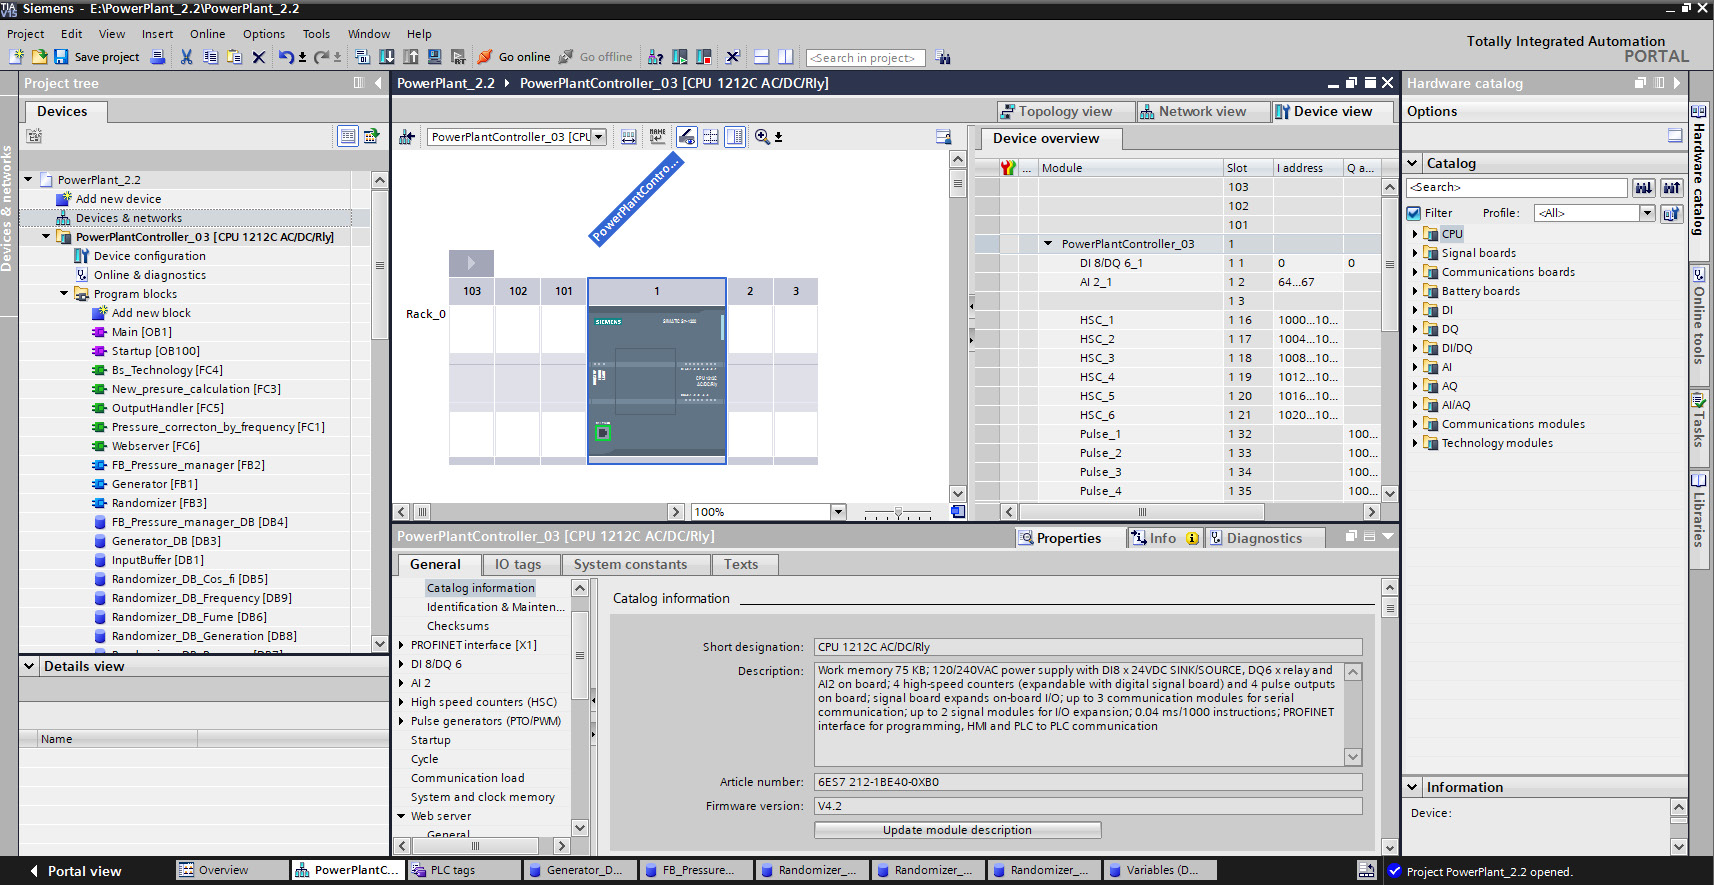Expand PROFINET interface [X1] properties
Image resolution: width=1714 pixels, height=885 pixels.
pos(402,645)
